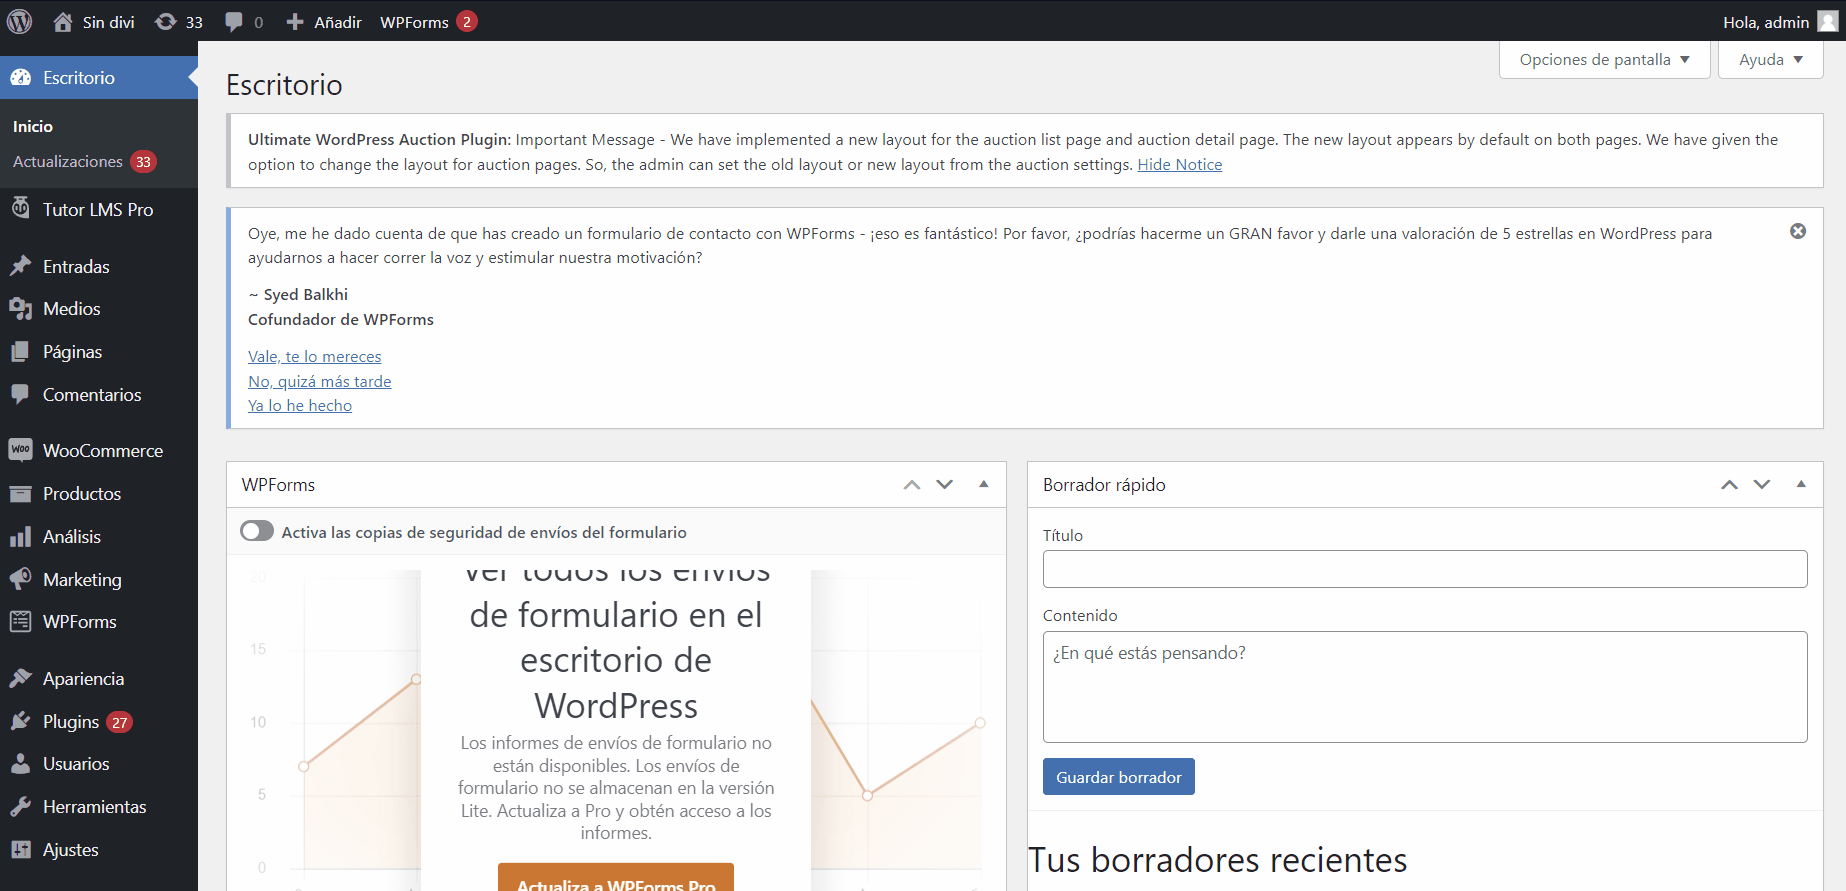Open Actualizaciones submenu item

point(68,162)
